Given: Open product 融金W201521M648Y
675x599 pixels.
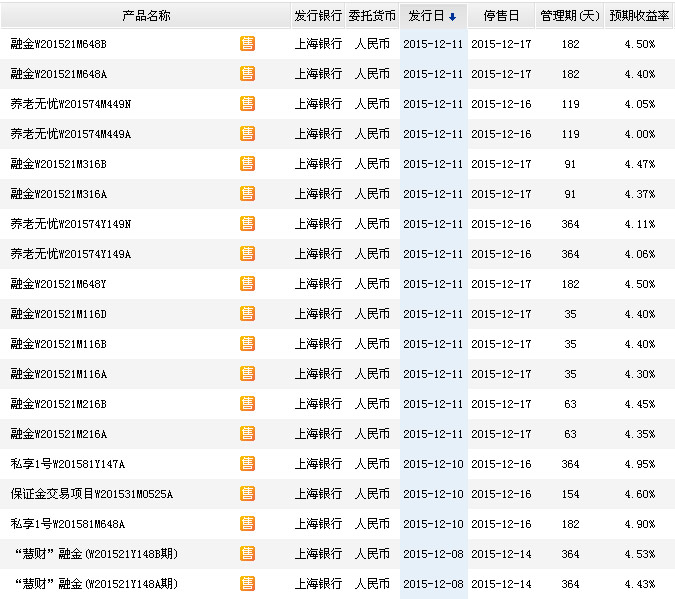Looking at the screenshot, I should [x=59, y=284].
